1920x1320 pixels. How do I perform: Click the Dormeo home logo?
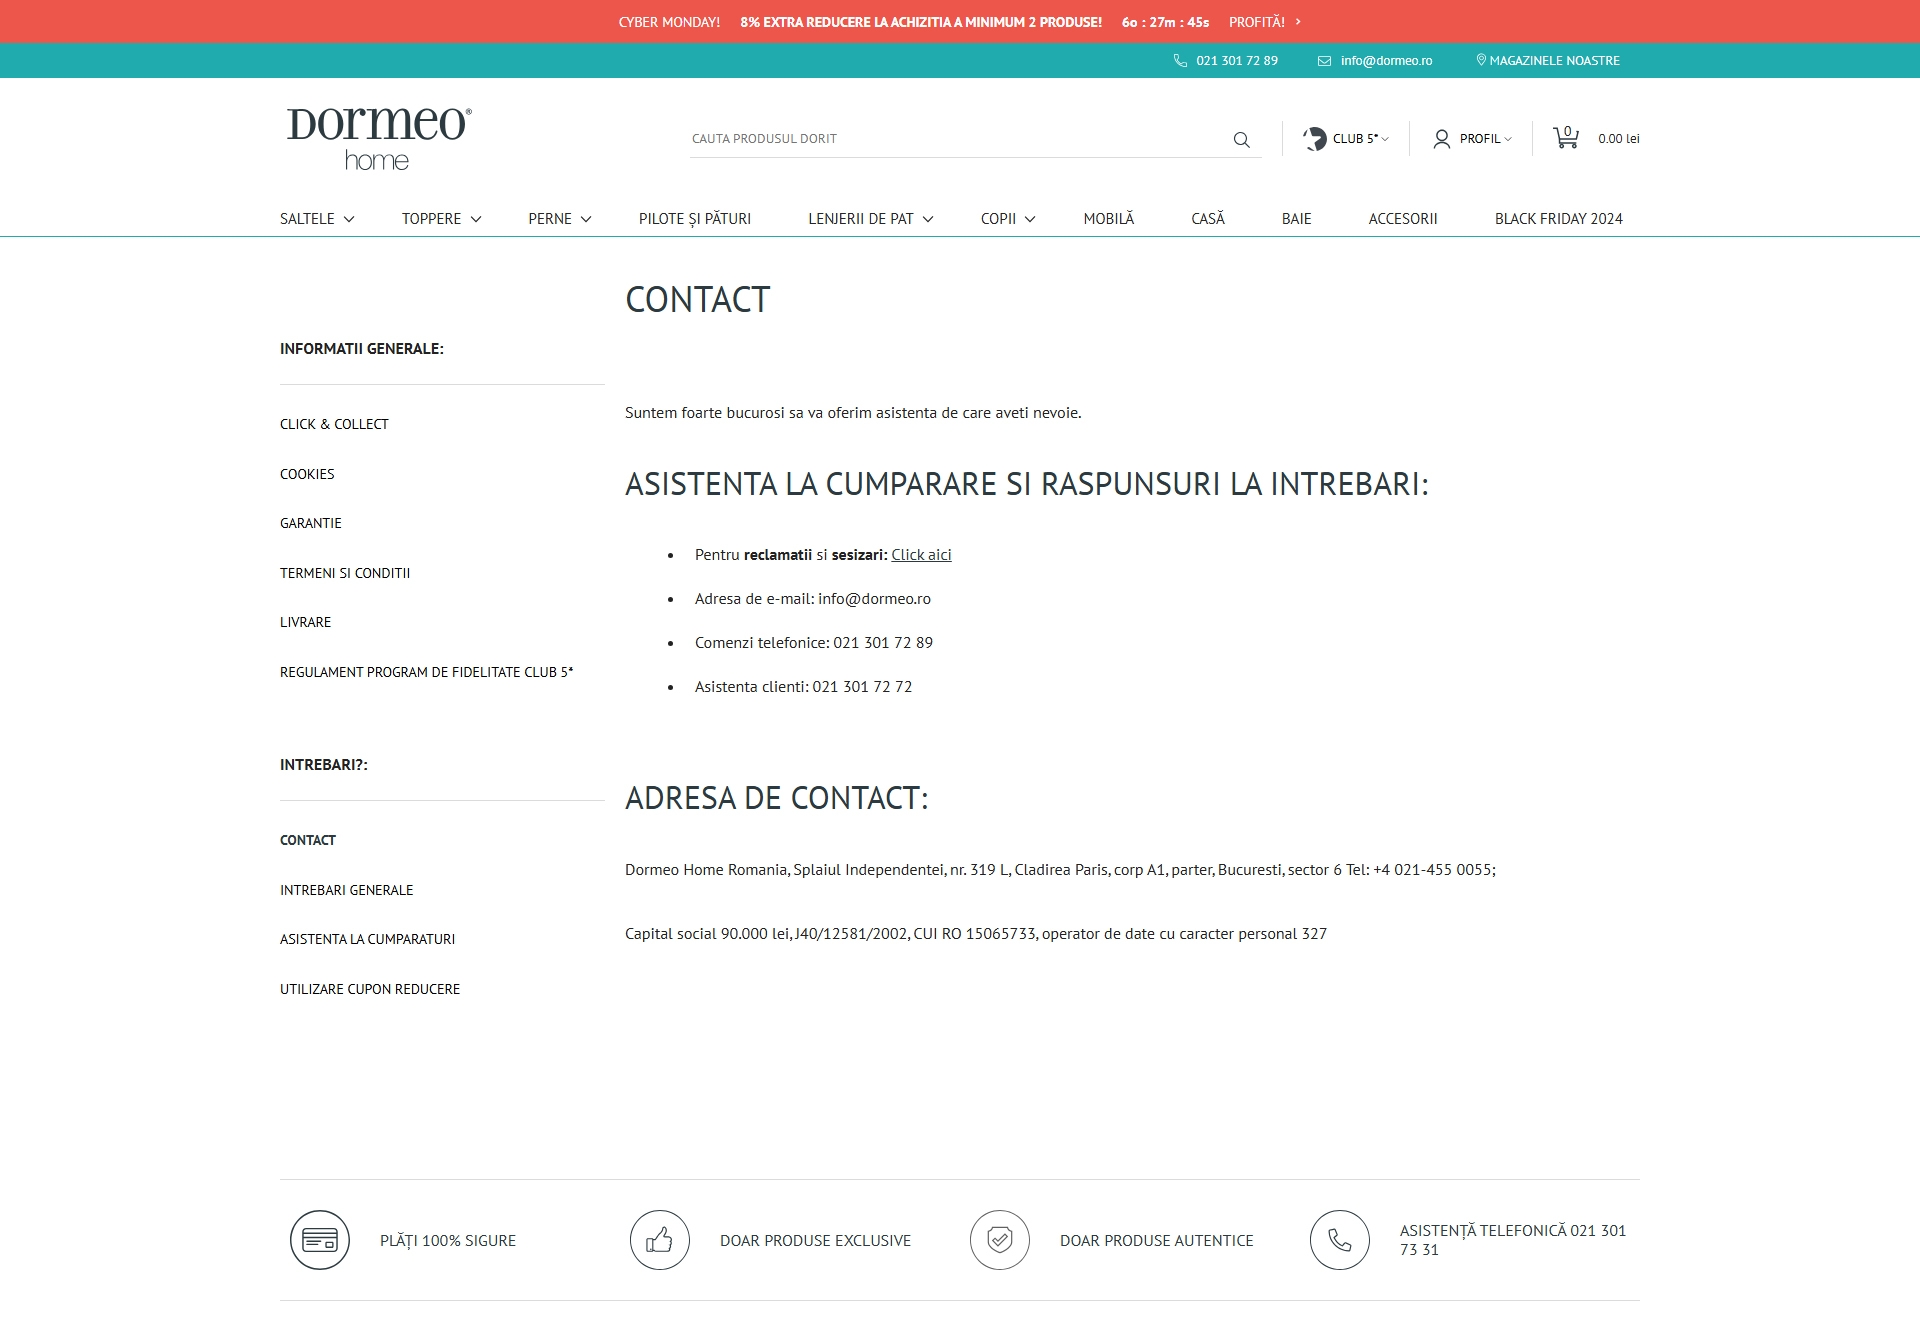379,139
